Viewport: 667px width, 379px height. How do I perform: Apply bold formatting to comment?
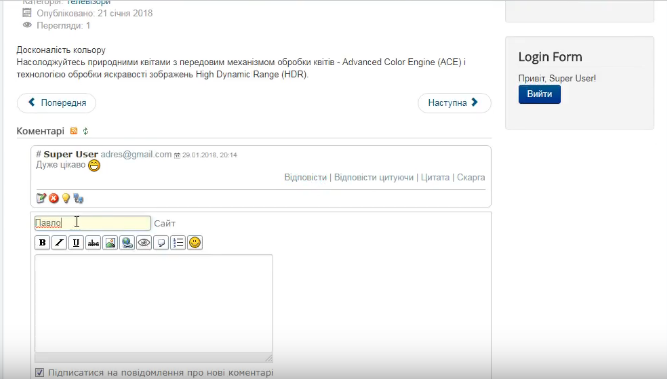[42, 242]
